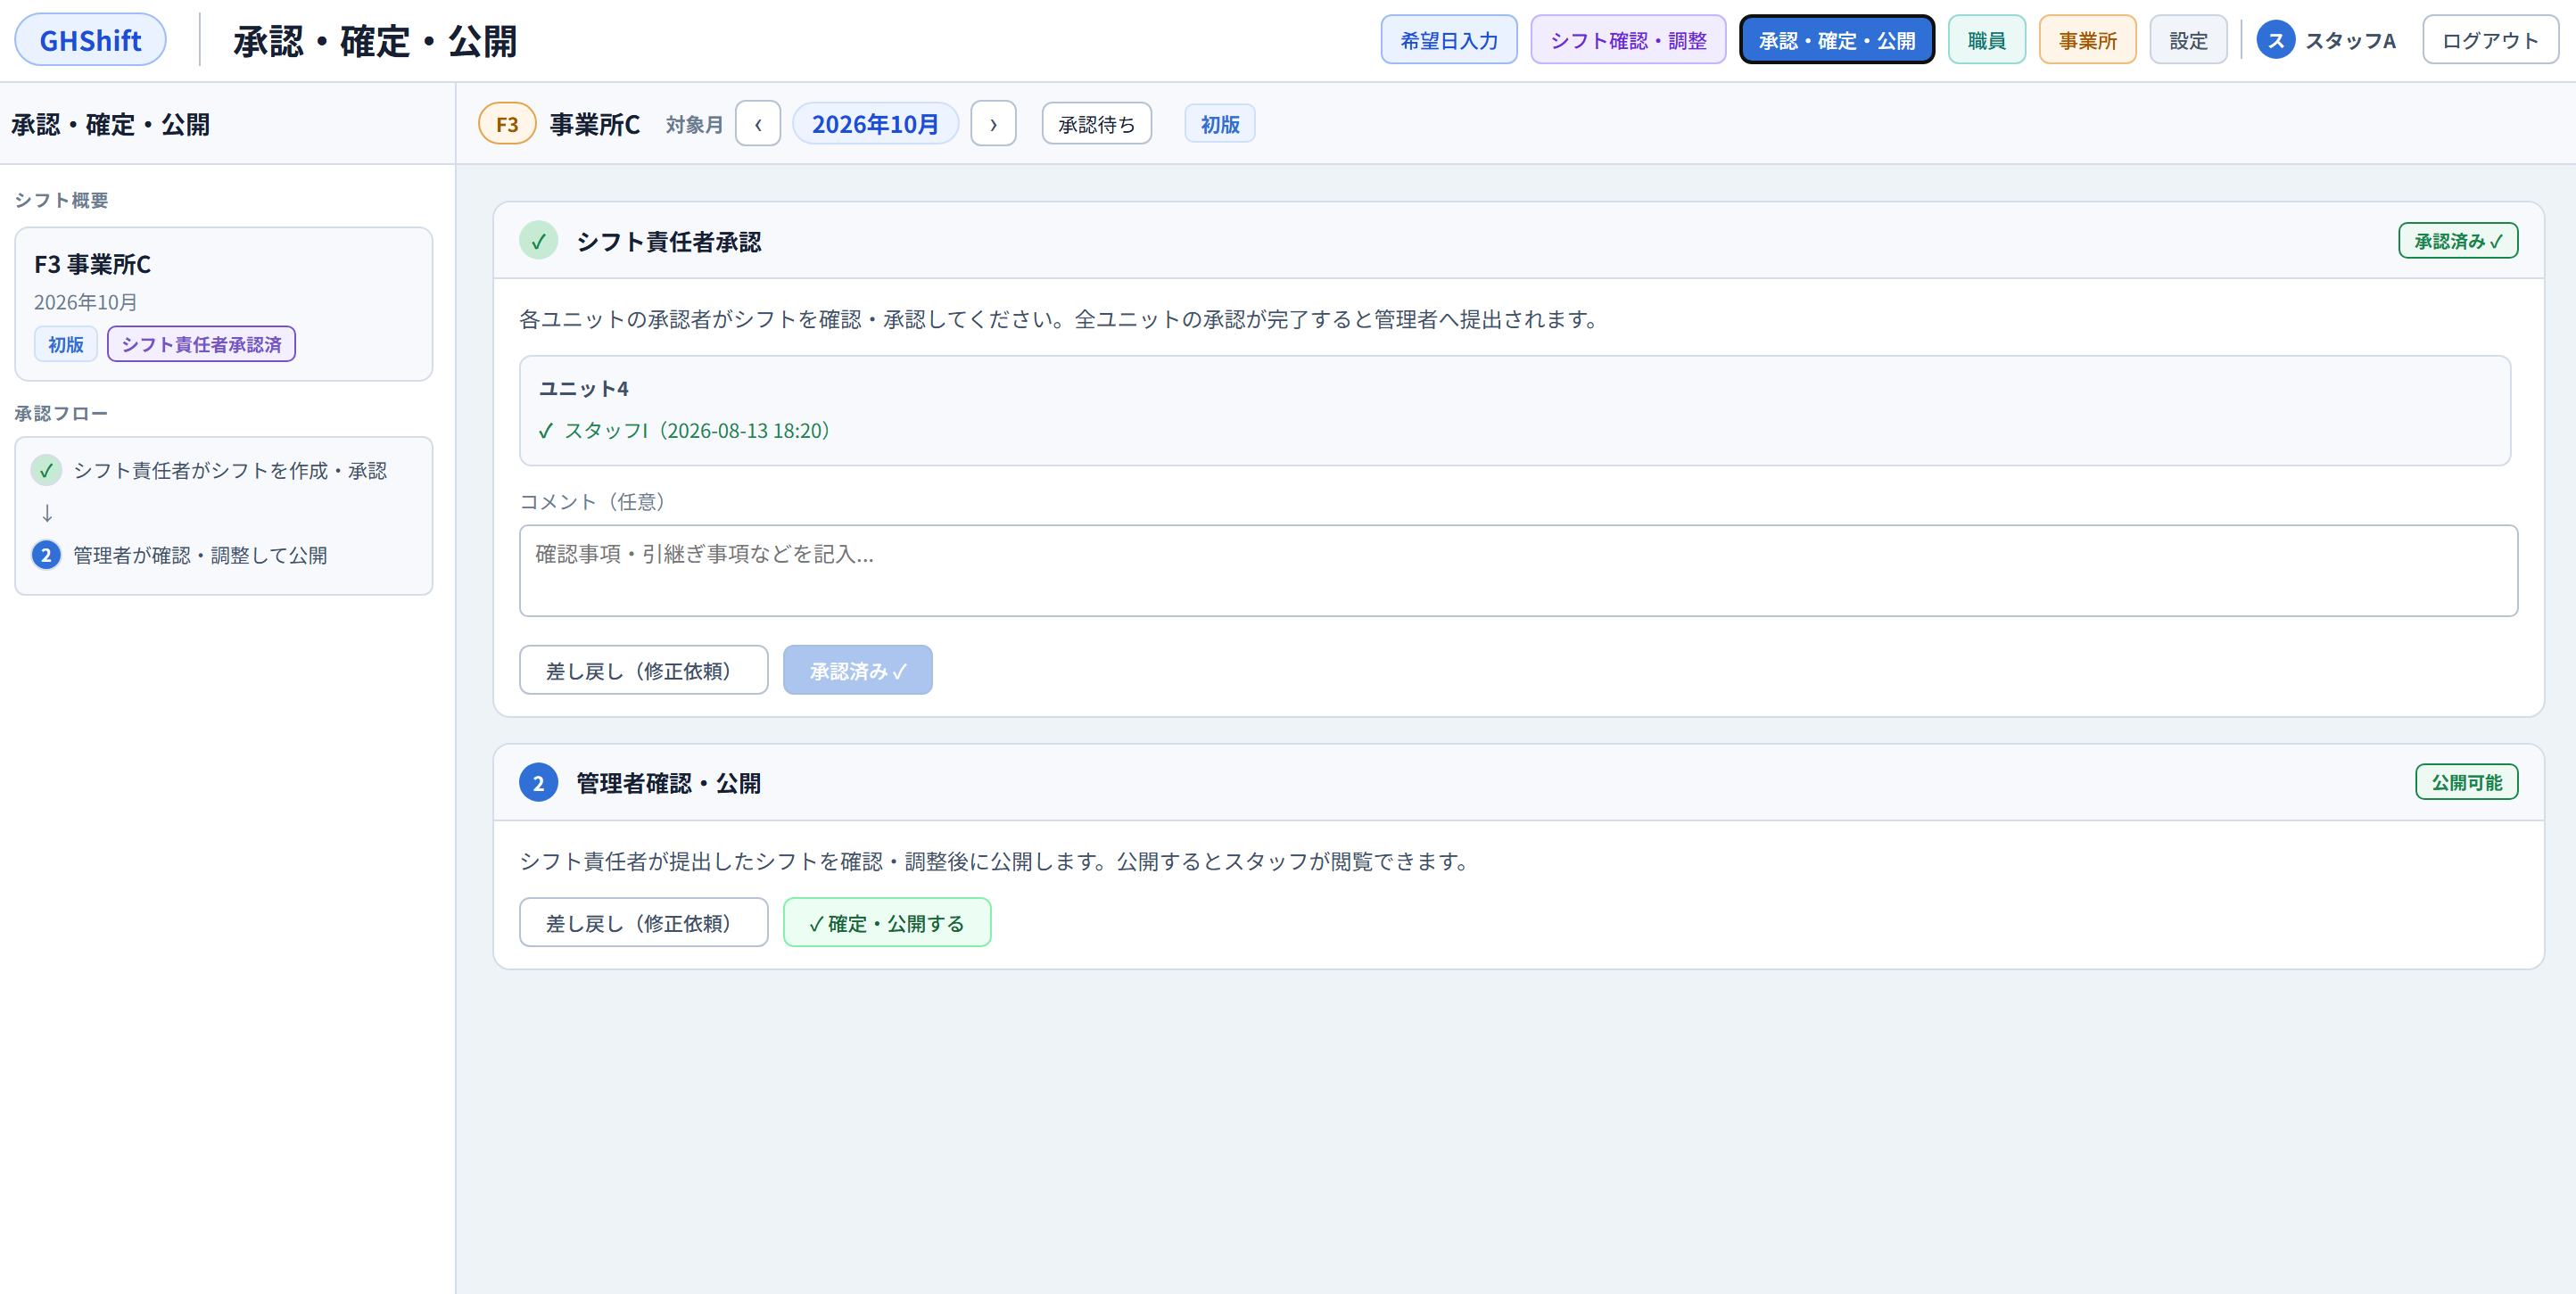Click blue step 2 icon of 管理者確認・公開
Screen dimensions: 2576x1294
[x=538, y=783]
